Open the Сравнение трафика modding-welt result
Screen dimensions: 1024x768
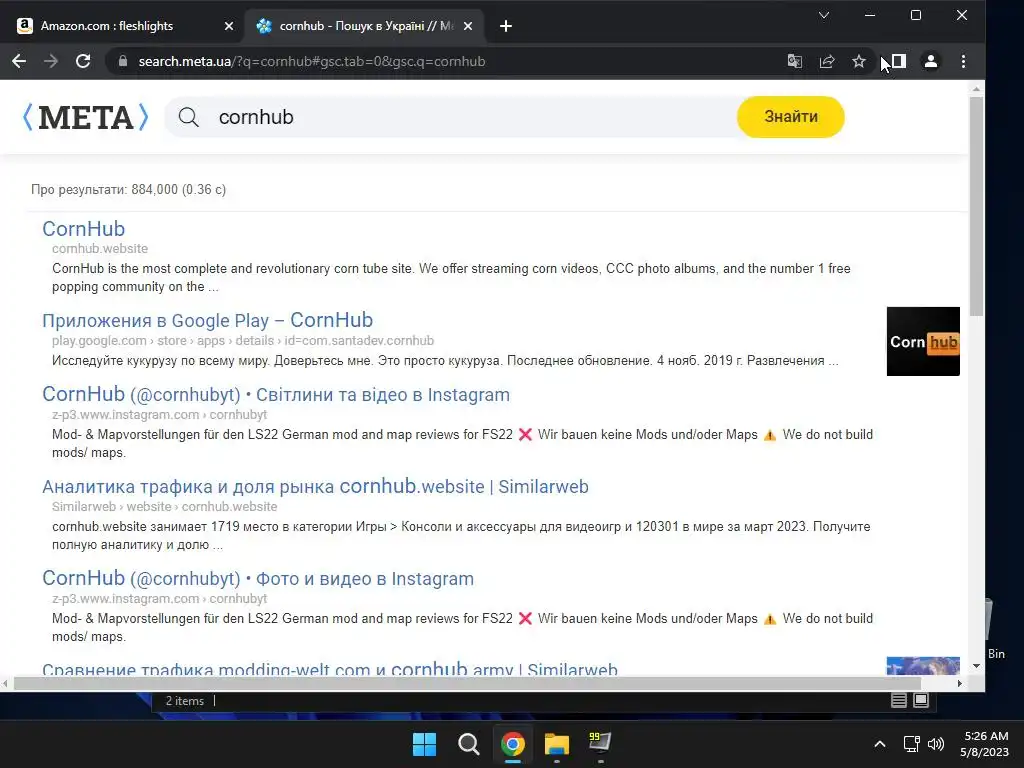point(330,669)
